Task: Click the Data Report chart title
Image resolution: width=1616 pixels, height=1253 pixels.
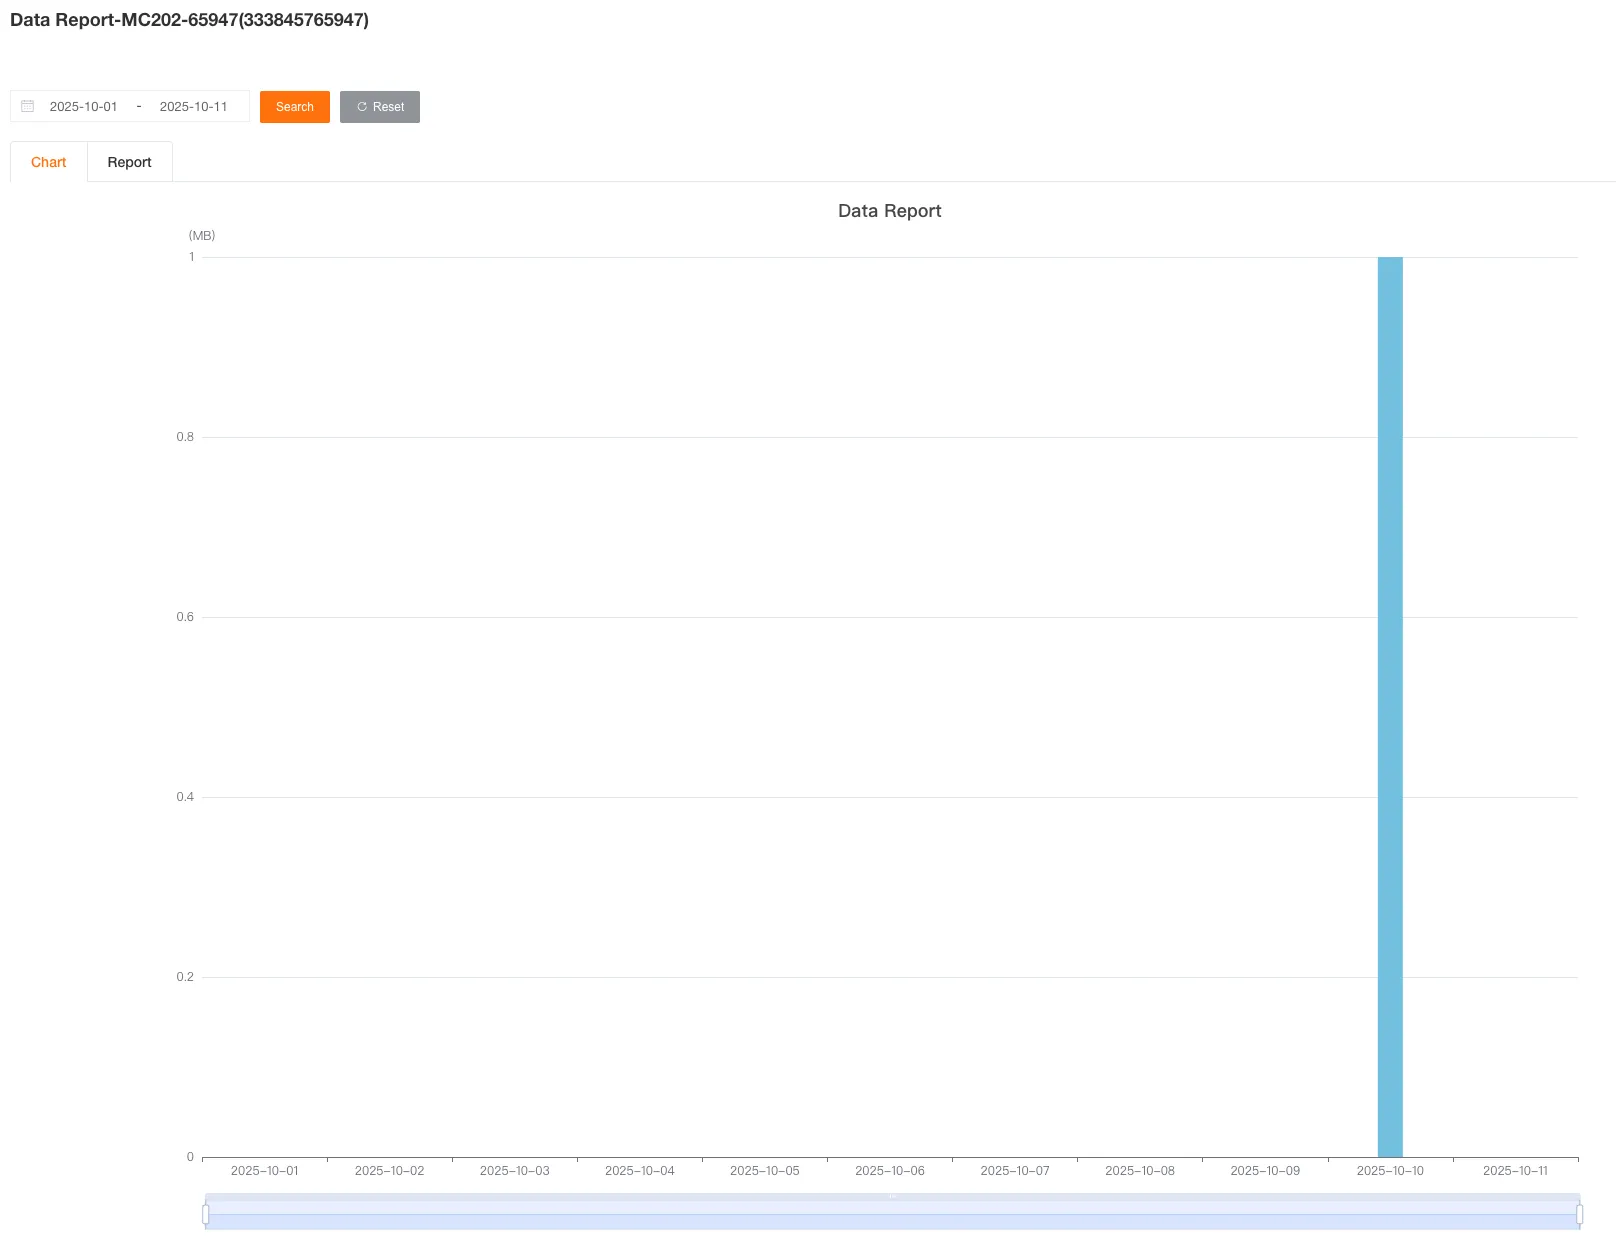Action: click(x=888, y=210)
